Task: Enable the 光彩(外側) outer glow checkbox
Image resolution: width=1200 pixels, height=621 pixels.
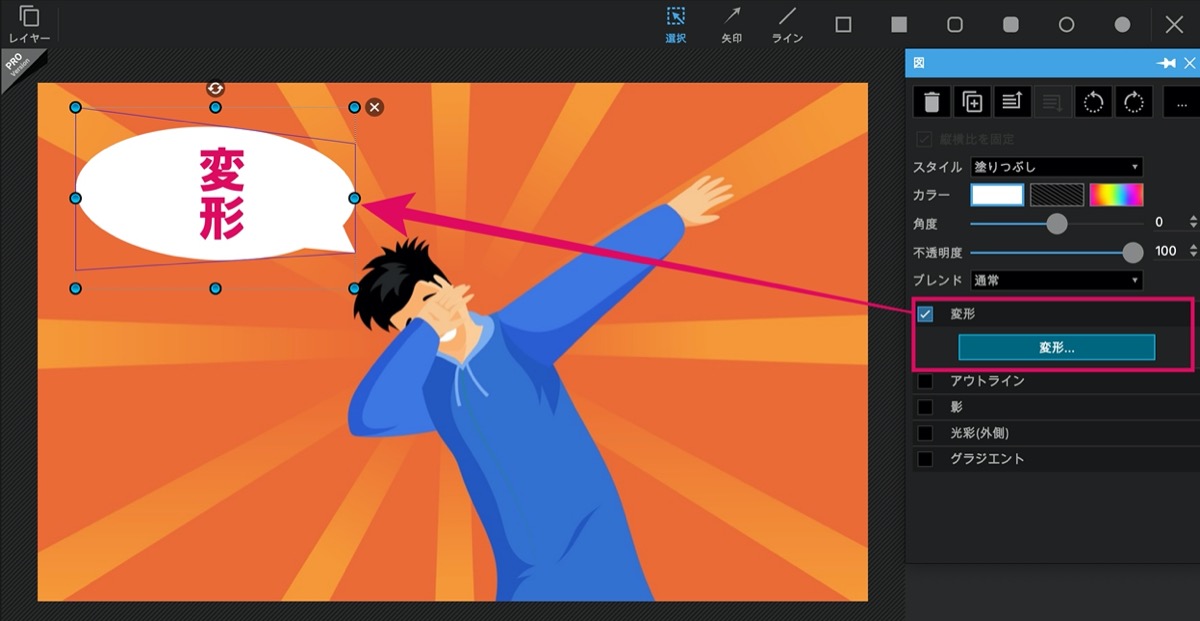Action: coord(925,433)
